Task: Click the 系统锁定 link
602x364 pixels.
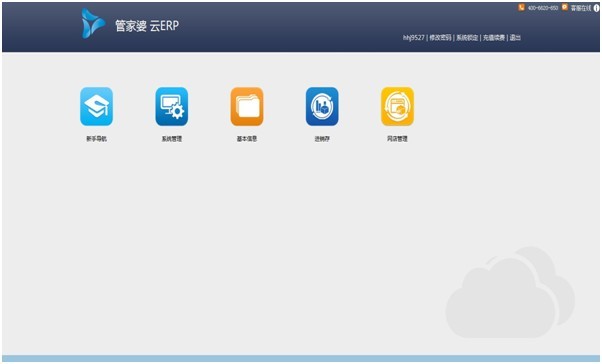Action: [467, 38]
